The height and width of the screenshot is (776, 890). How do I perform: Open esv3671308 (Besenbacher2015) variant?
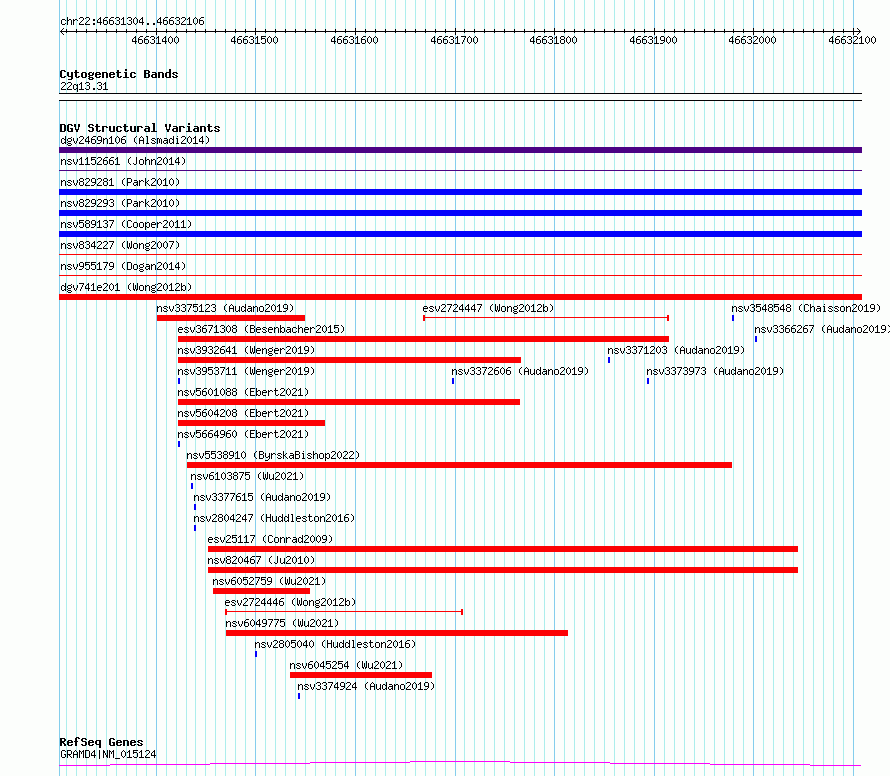pyautogui.click(x=261, y=329)
